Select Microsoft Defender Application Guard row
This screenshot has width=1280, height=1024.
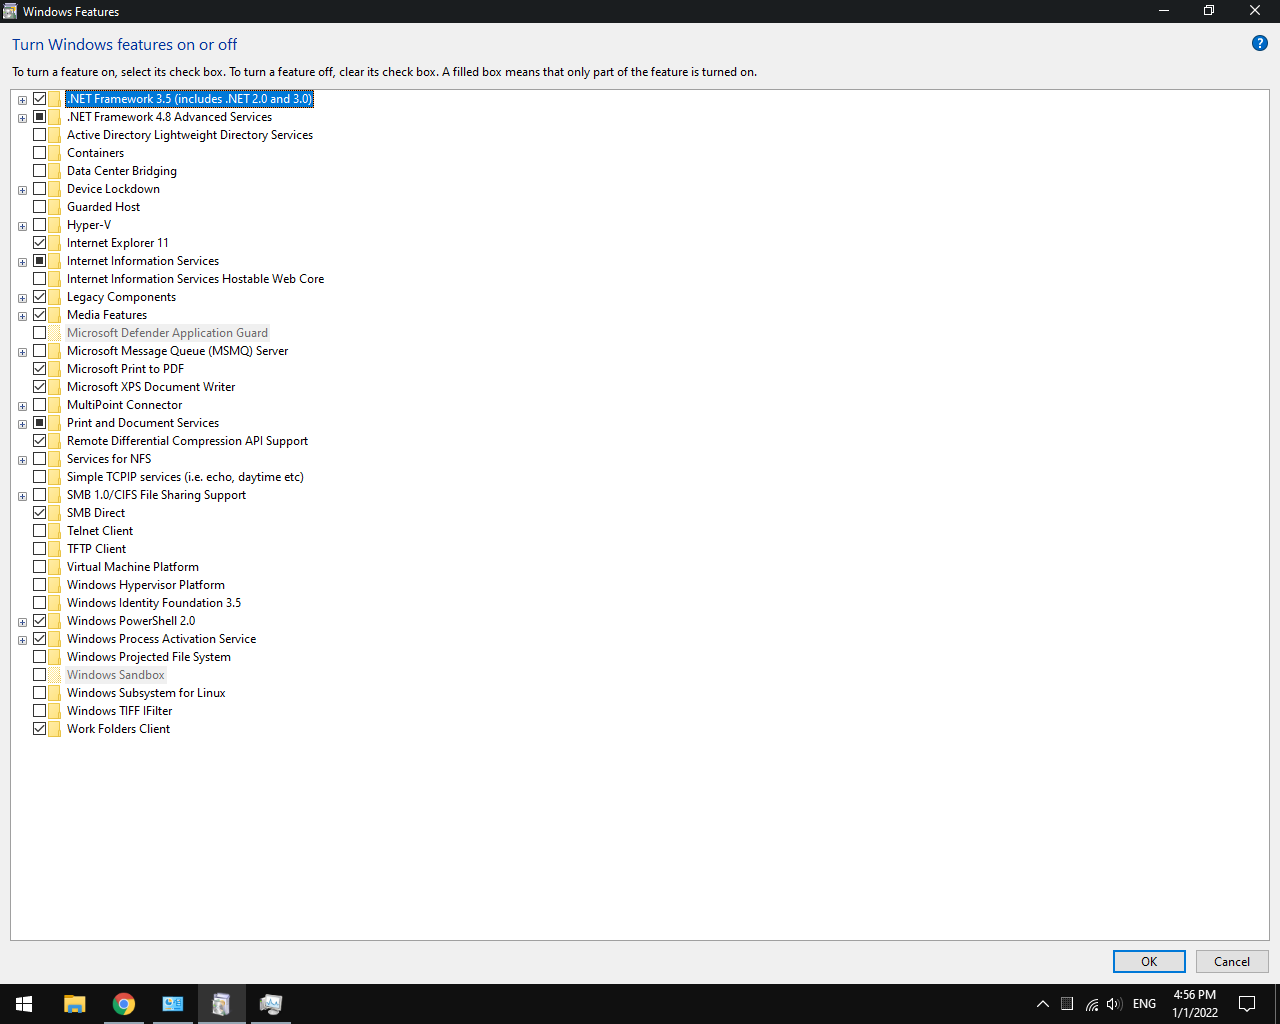(167, 333)
